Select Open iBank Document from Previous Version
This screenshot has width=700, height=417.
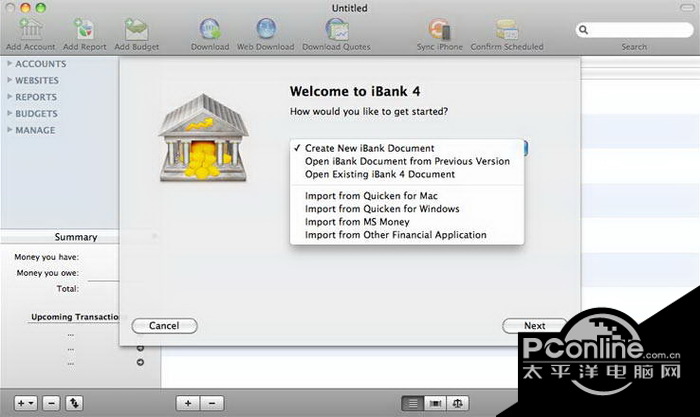tap(407, 161)
